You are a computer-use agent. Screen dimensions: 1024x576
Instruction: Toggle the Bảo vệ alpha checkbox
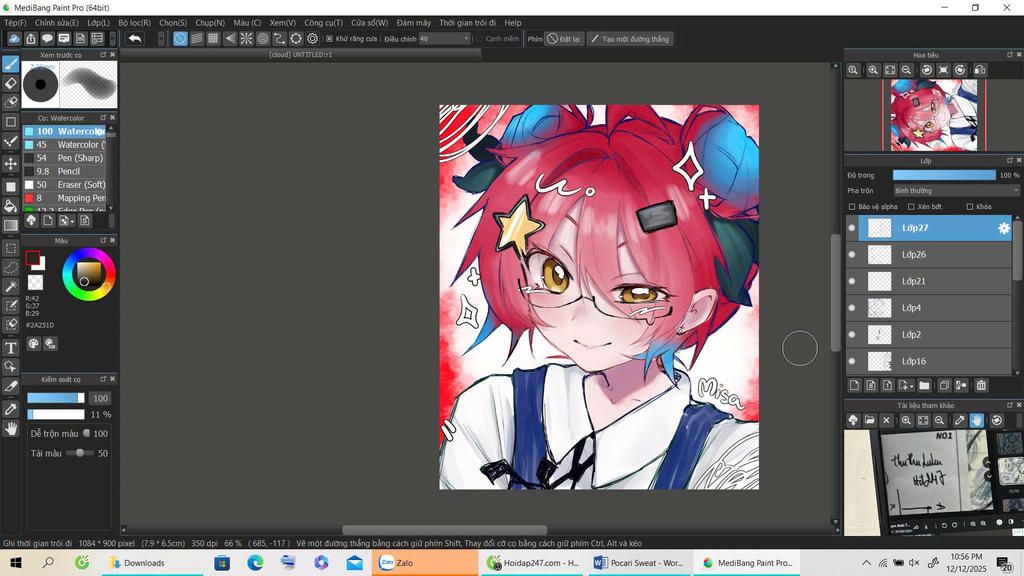pyautogui.click(x=852, y=206)
